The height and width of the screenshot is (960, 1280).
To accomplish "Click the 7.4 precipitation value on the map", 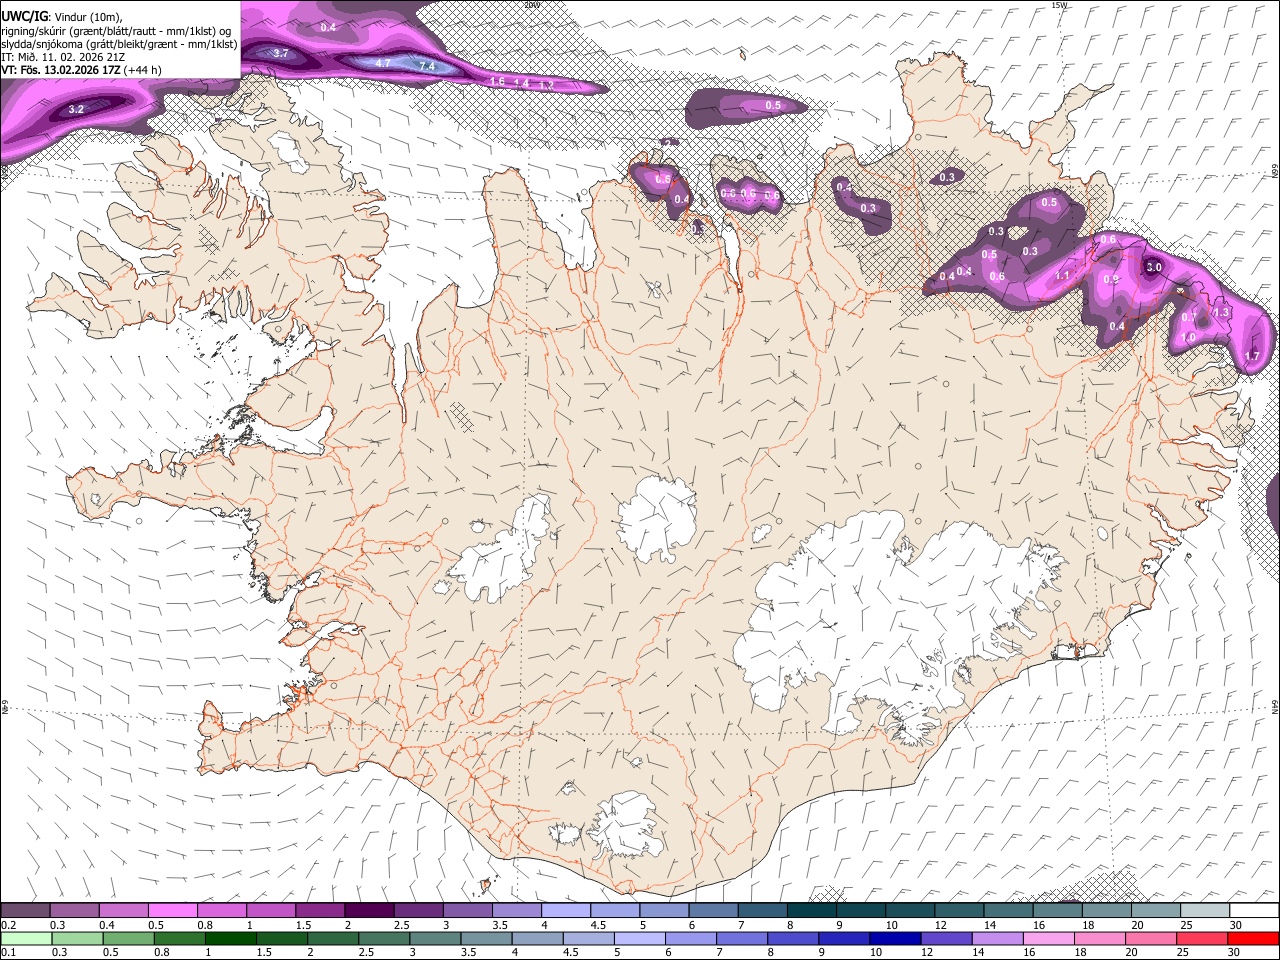I will [427, 66].
